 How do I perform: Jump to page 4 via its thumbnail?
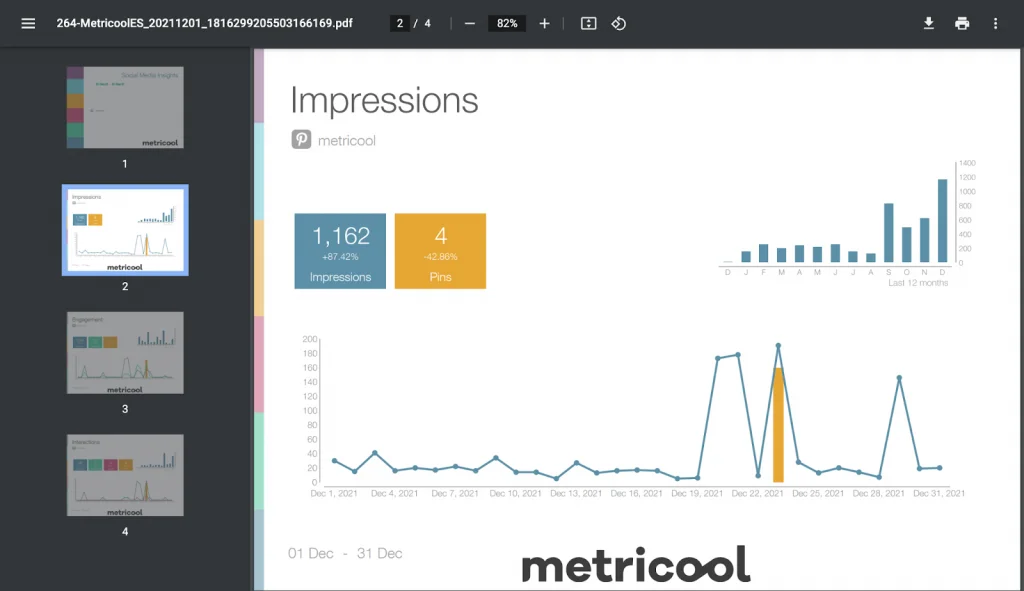tap(124, 475)
